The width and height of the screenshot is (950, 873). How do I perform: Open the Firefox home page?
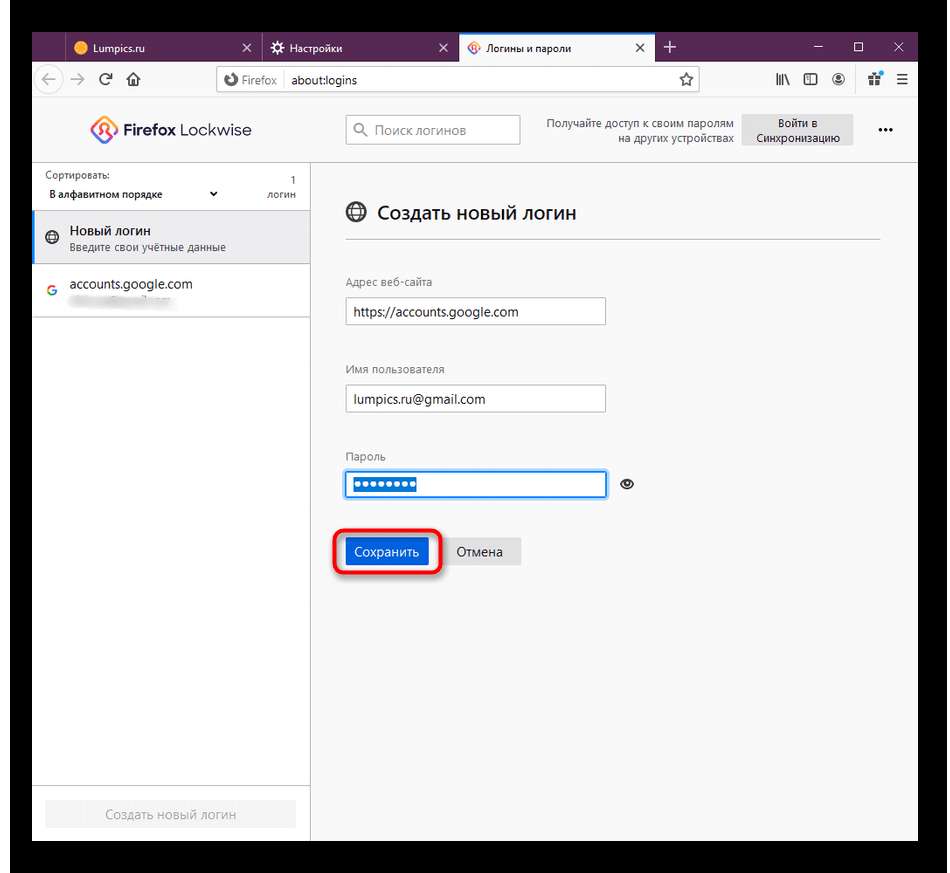point(133,79)
